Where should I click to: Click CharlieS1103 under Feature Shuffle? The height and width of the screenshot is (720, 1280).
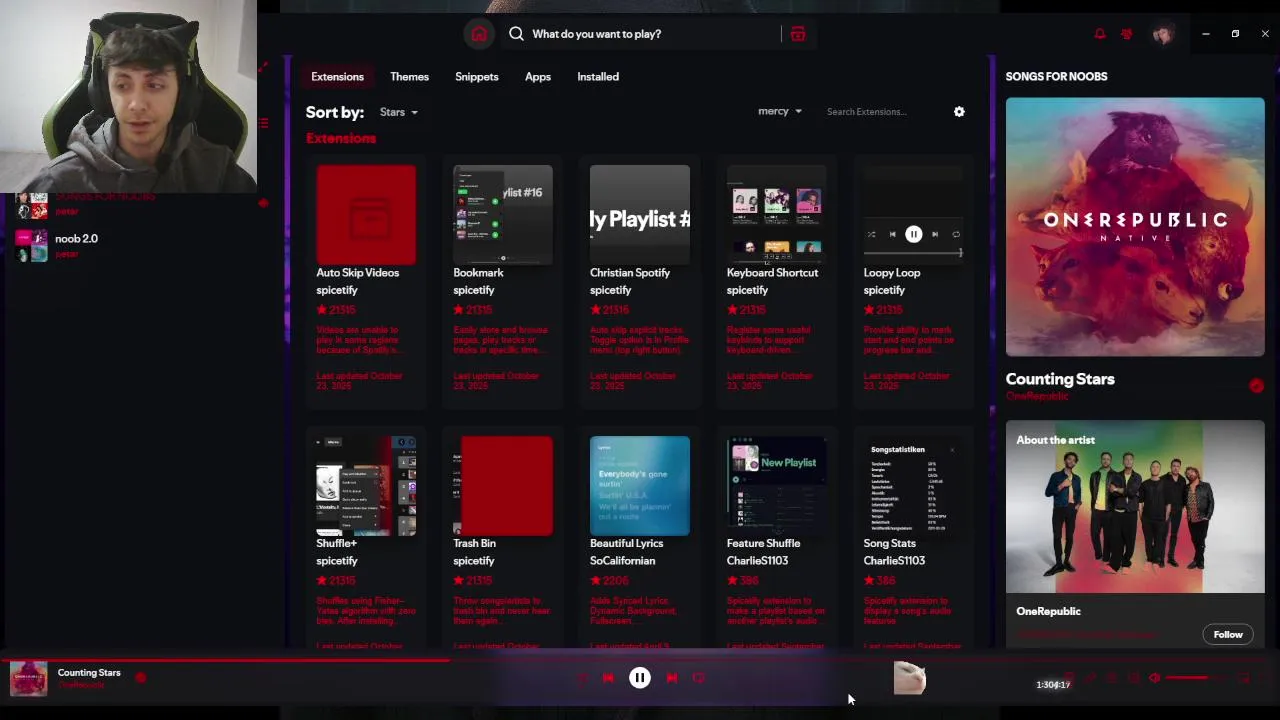coord(757,561)
